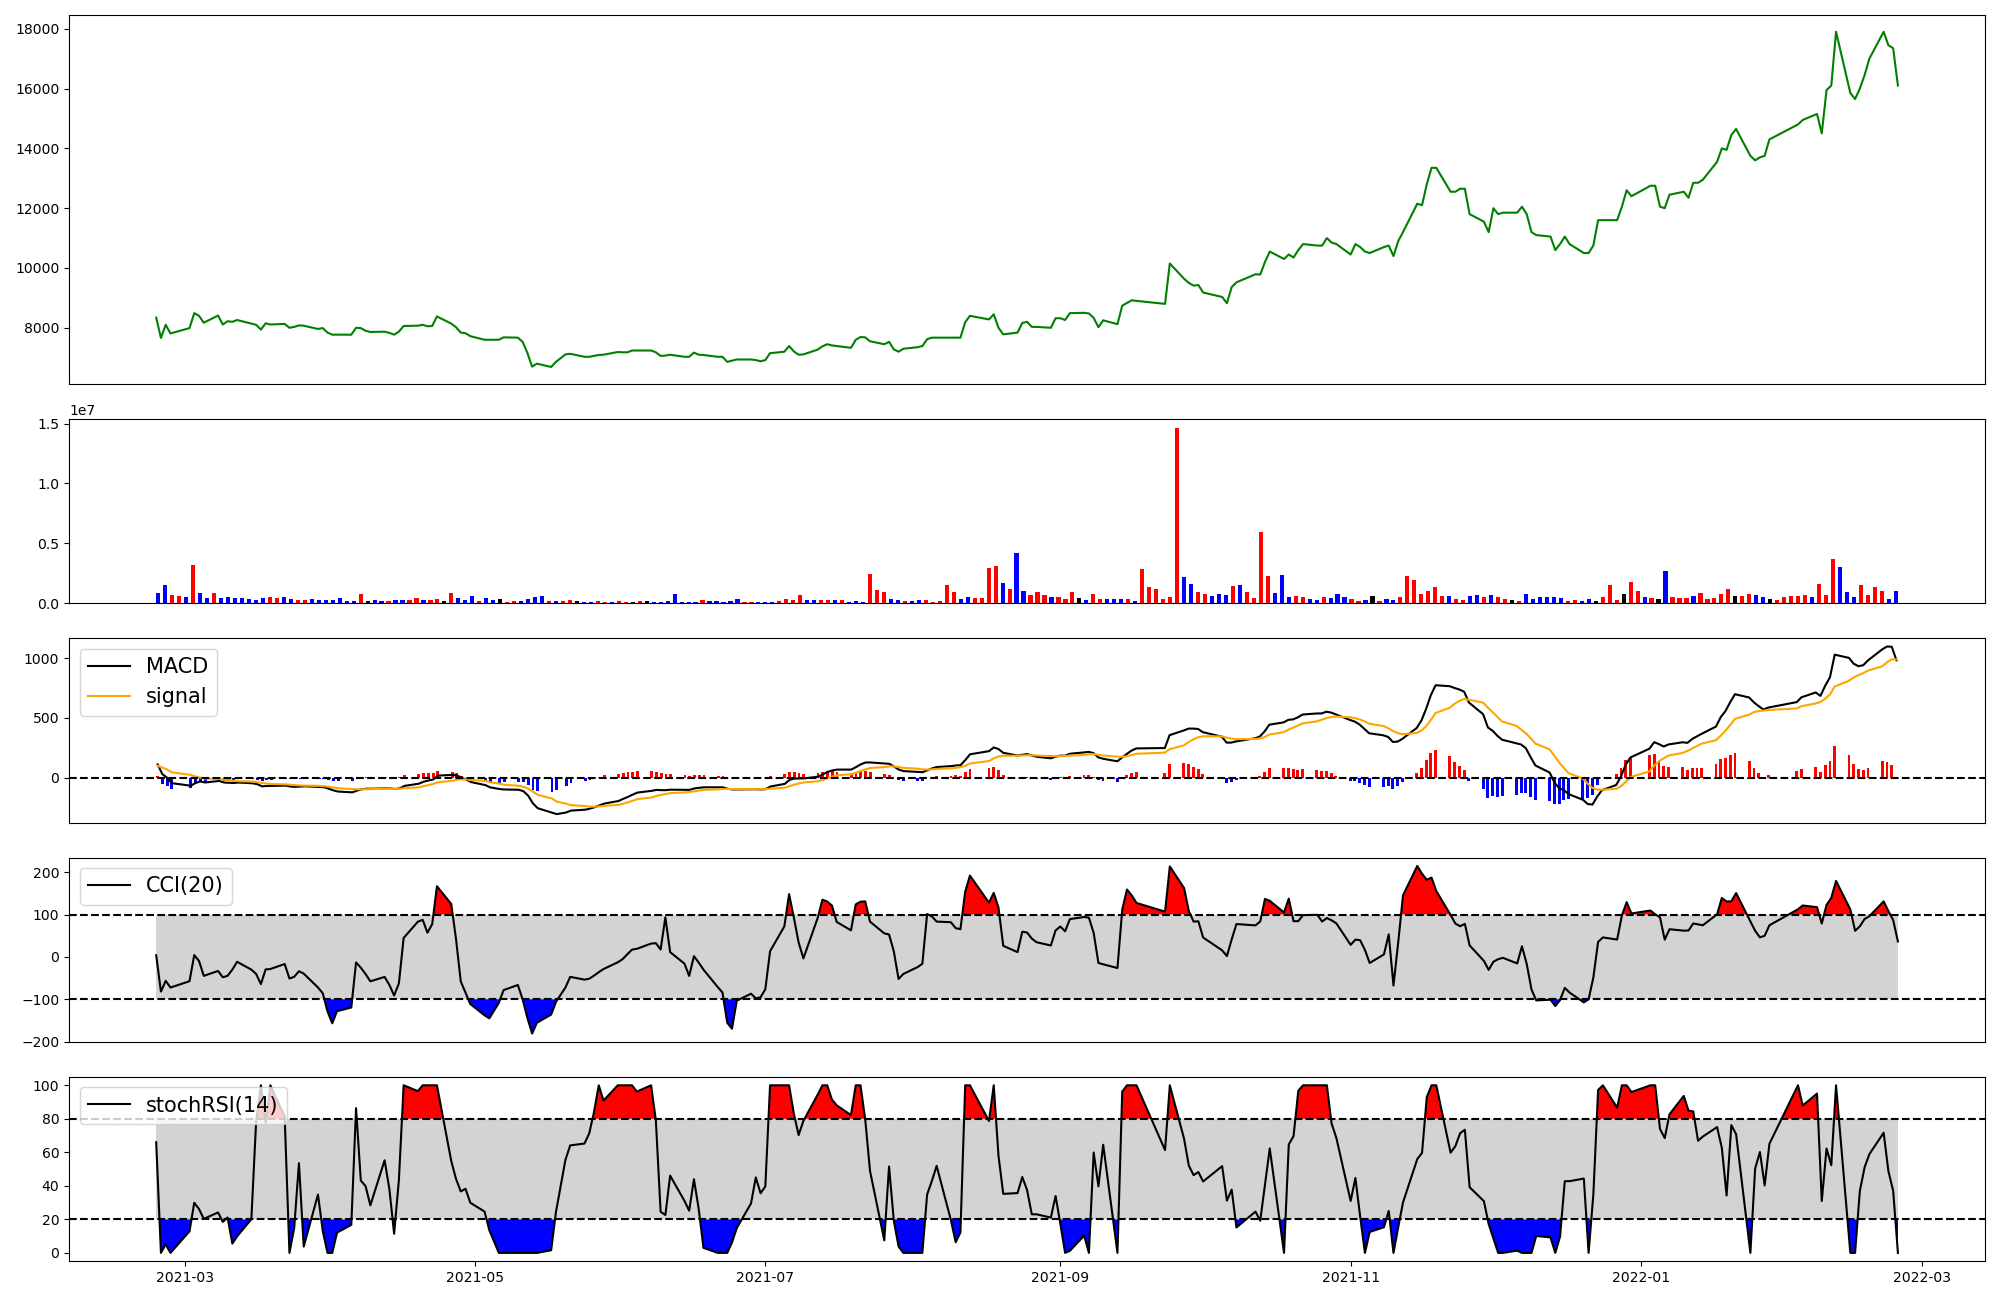Screen dimensions: 2000x1300
Task: Click the 1.5 volume axis tick label
Action: [x=50, y=424]
